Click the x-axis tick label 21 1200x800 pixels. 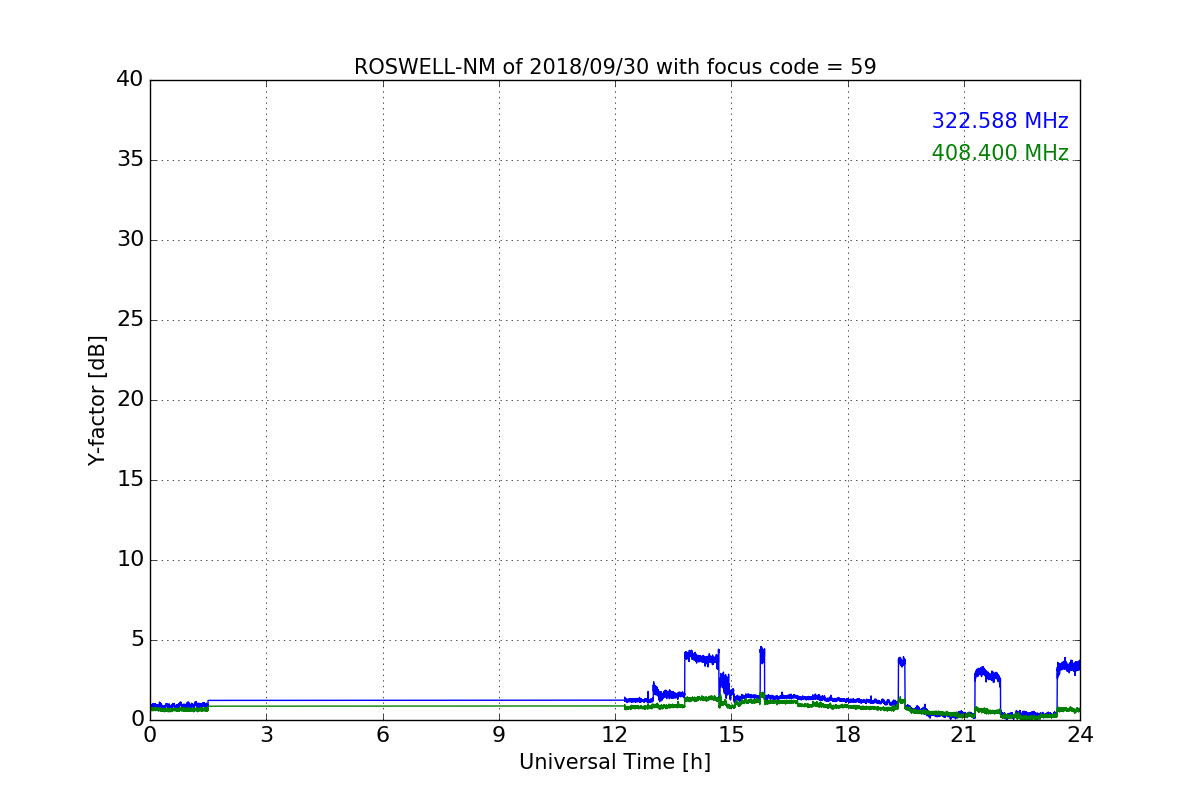click(964, 735)
